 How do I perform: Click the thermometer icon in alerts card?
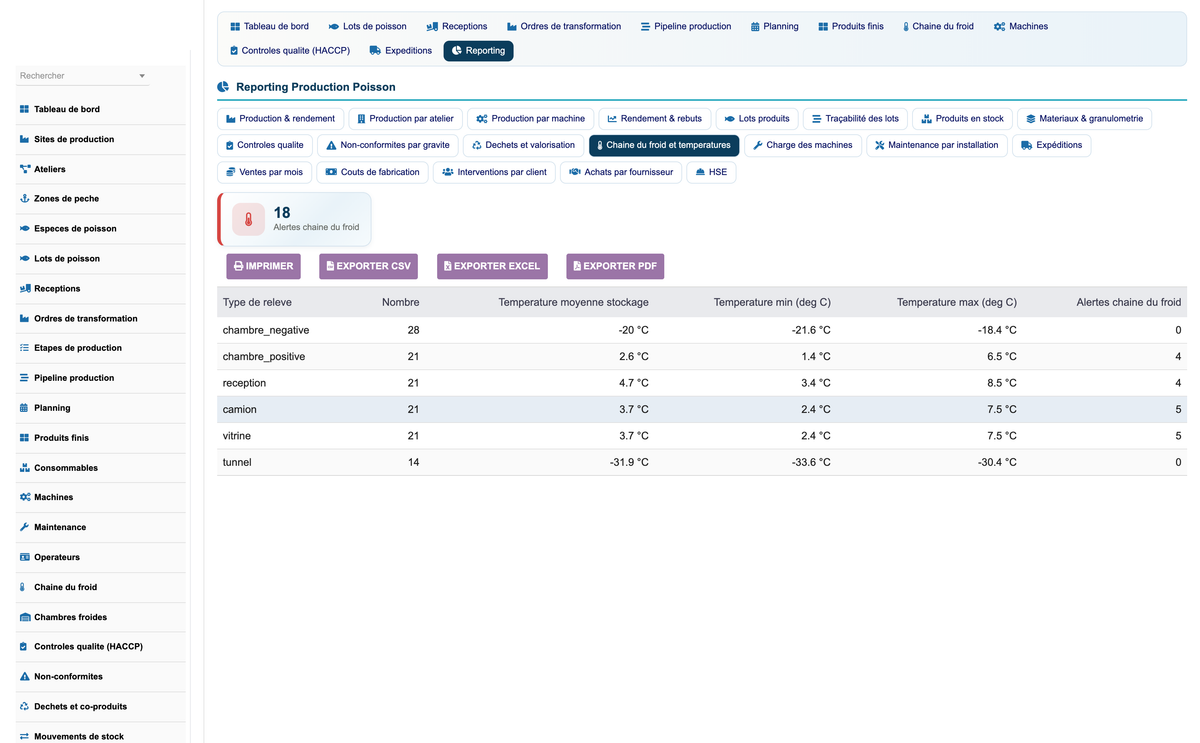[x=248, y=219]
